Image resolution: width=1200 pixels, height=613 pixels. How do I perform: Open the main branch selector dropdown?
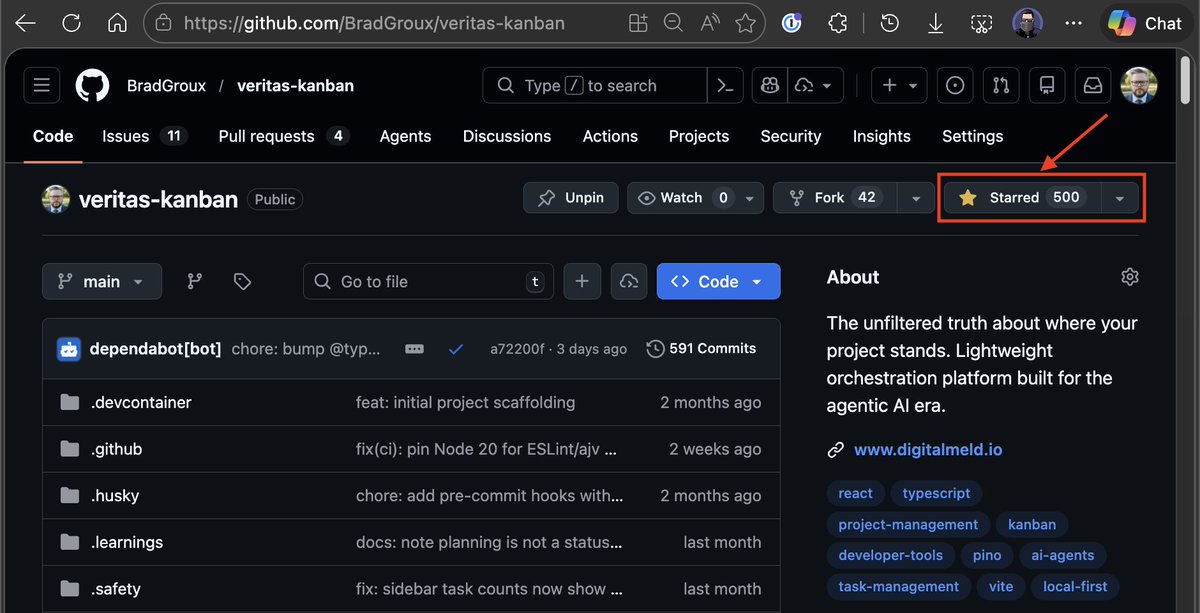[101, 281]
